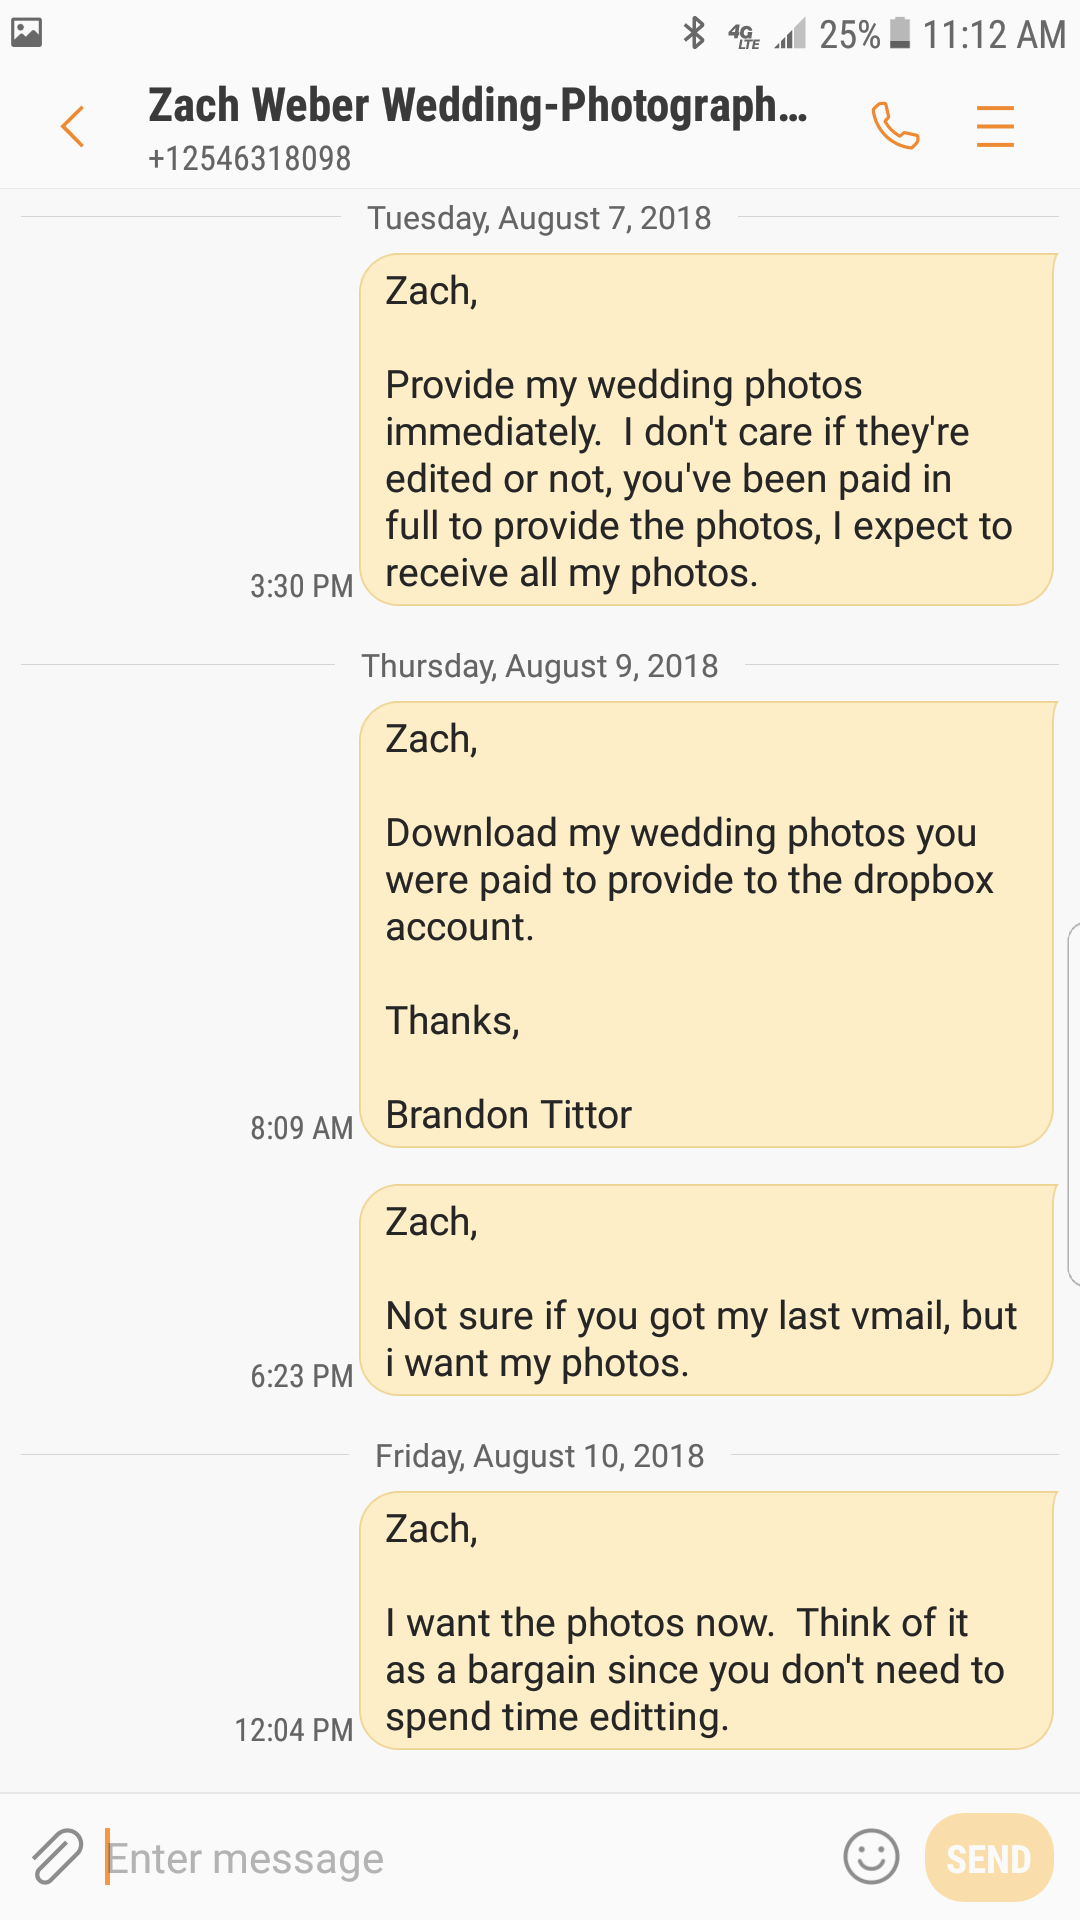
Task: Tap the Tuesday, August 7, 2018 date divider
Action: [x=539, y=218]
